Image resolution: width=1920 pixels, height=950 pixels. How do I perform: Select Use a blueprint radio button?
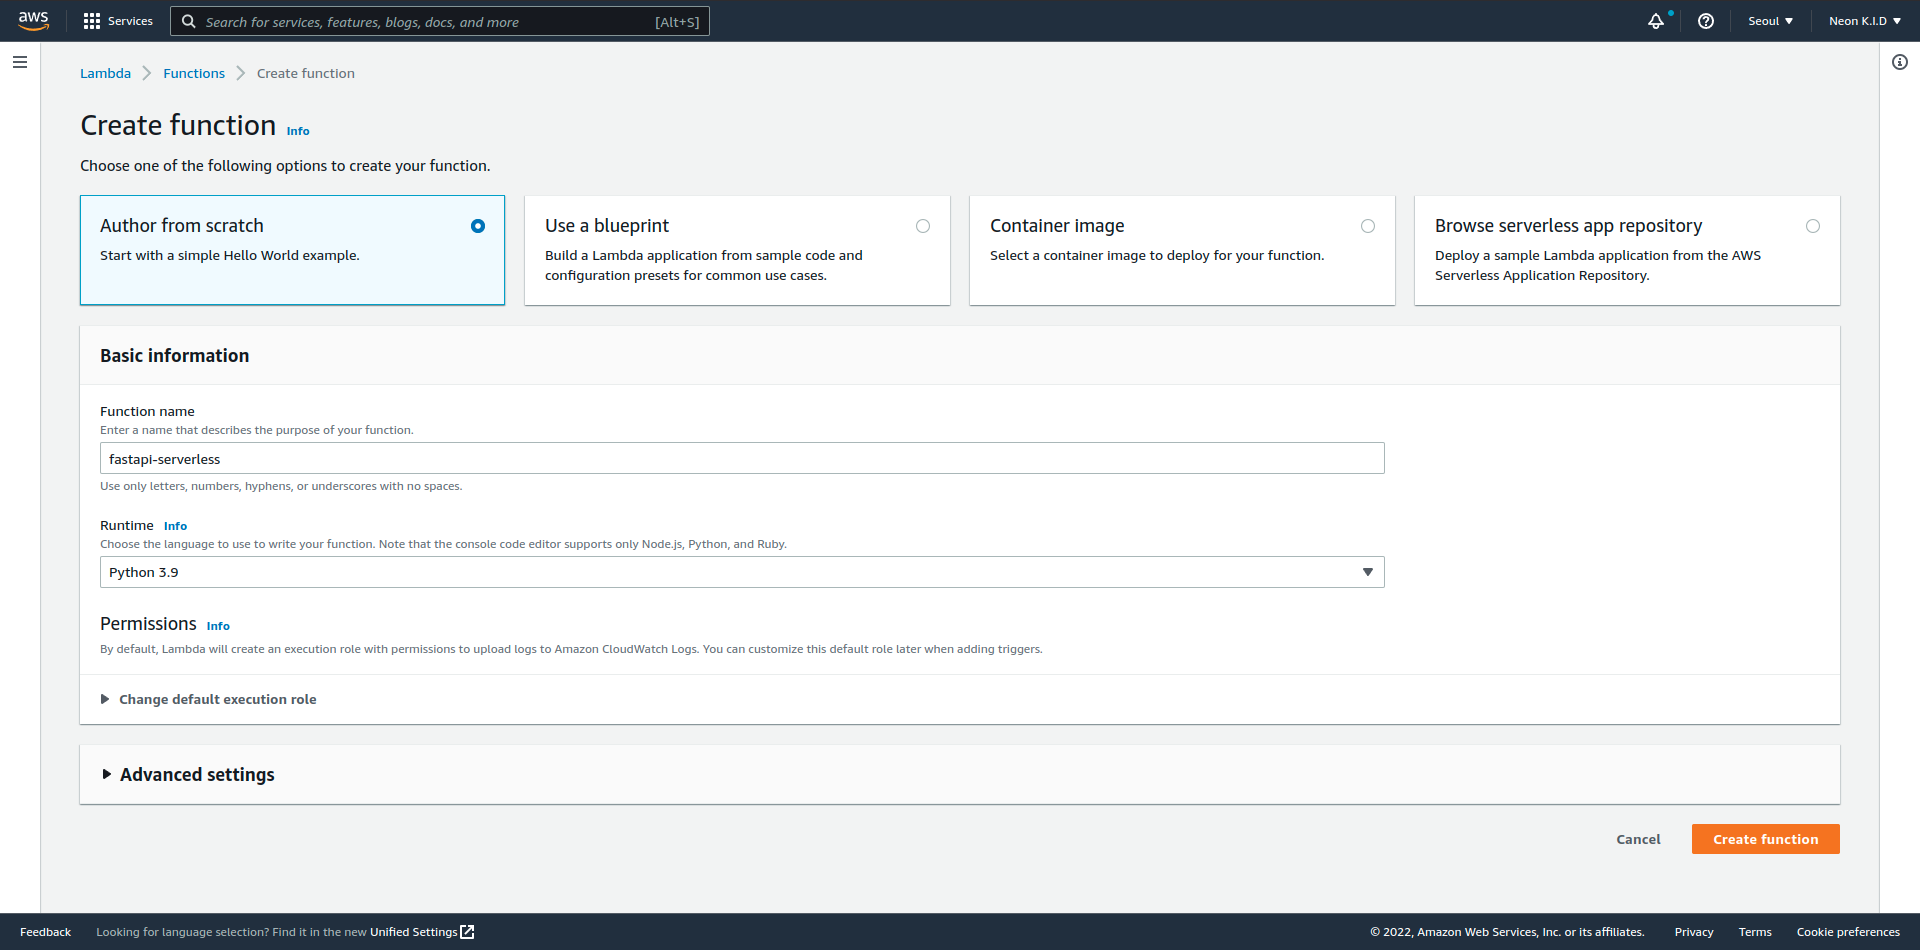click(x=923, y=226)
